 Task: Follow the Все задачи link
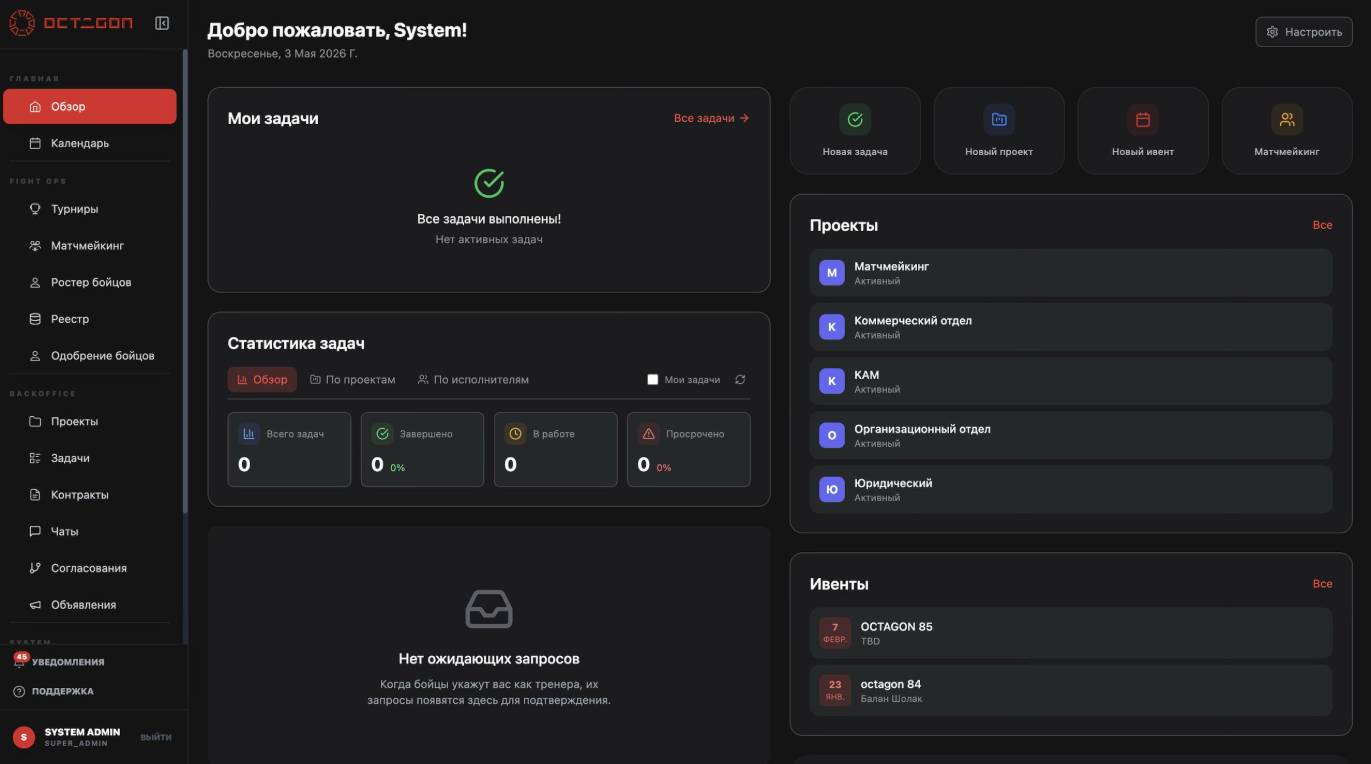[711, 118]
